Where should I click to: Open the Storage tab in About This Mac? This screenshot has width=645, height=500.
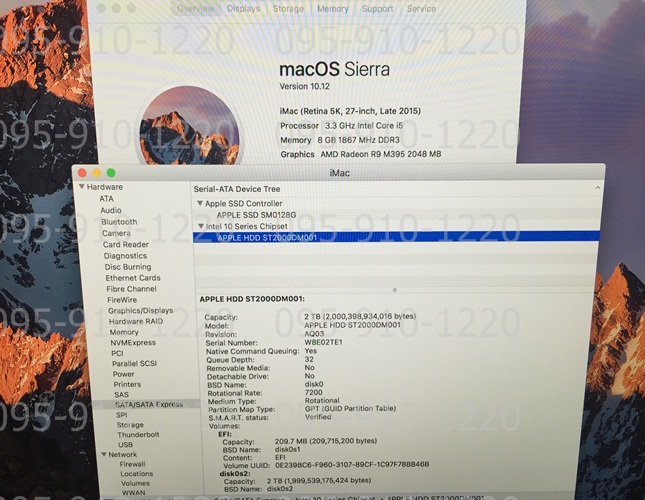point(288,9)
